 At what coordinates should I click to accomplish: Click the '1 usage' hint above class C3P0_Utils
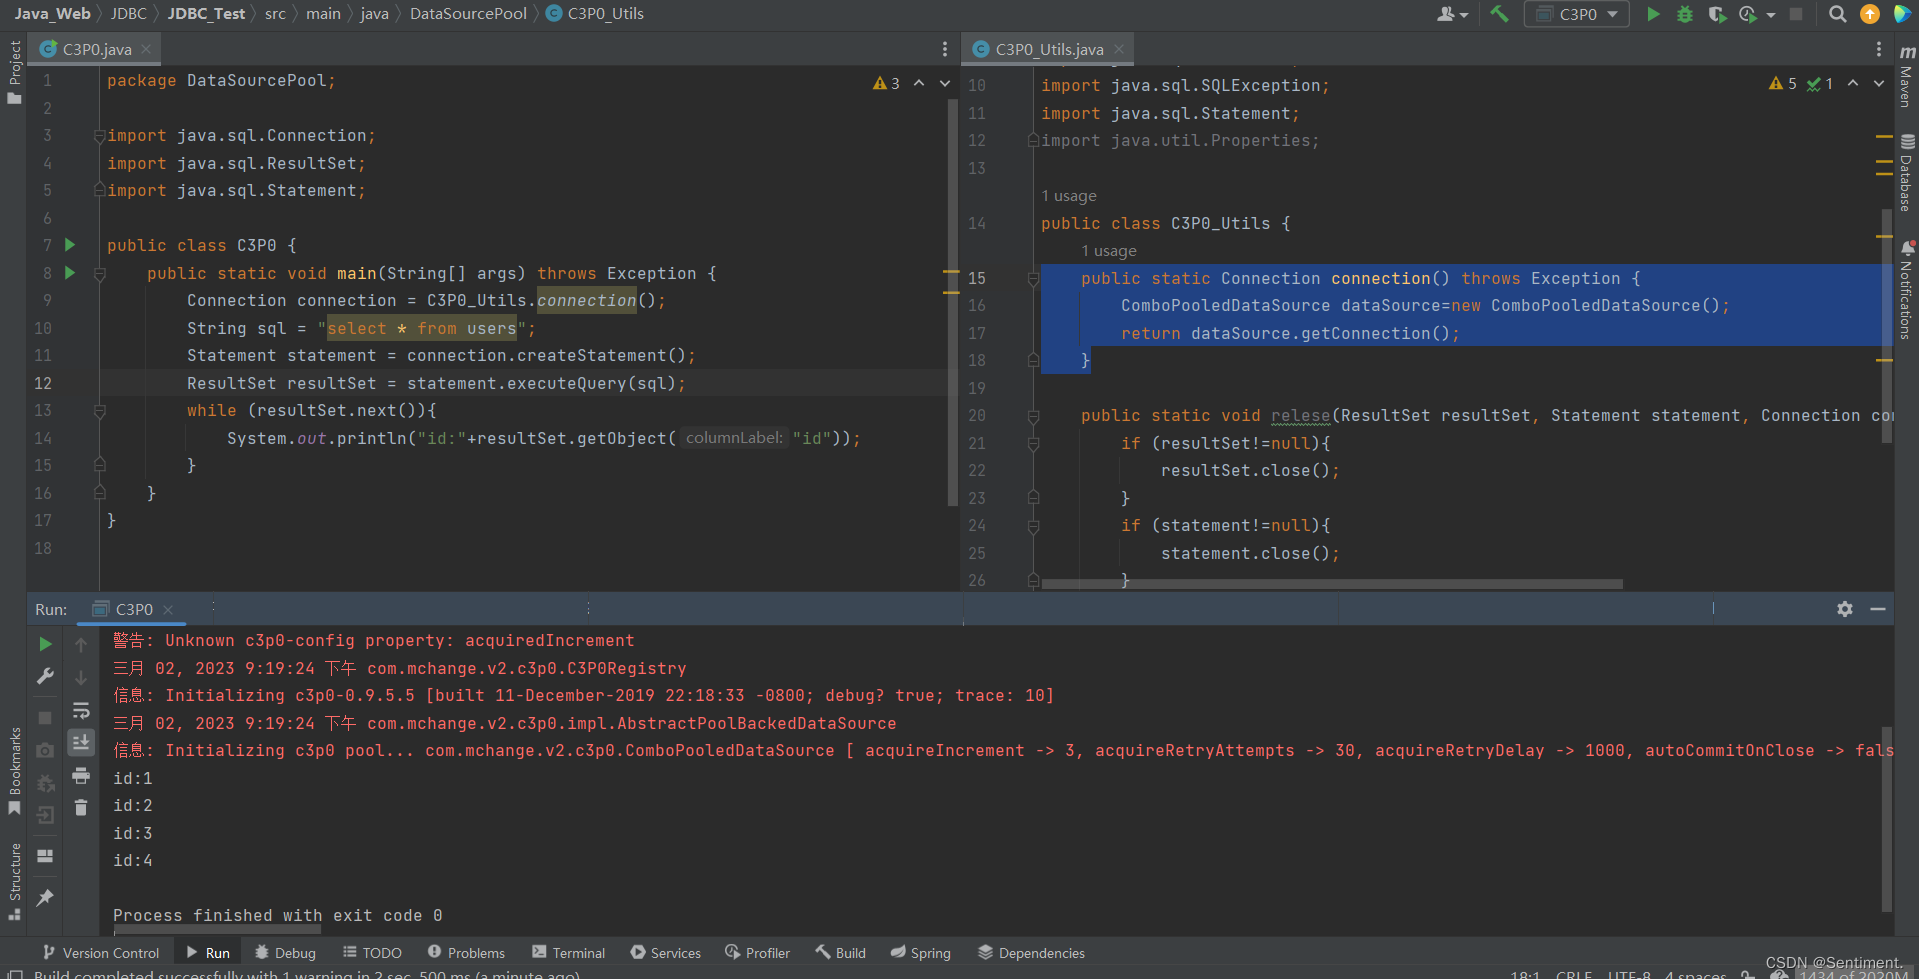tap(1069, 196)
